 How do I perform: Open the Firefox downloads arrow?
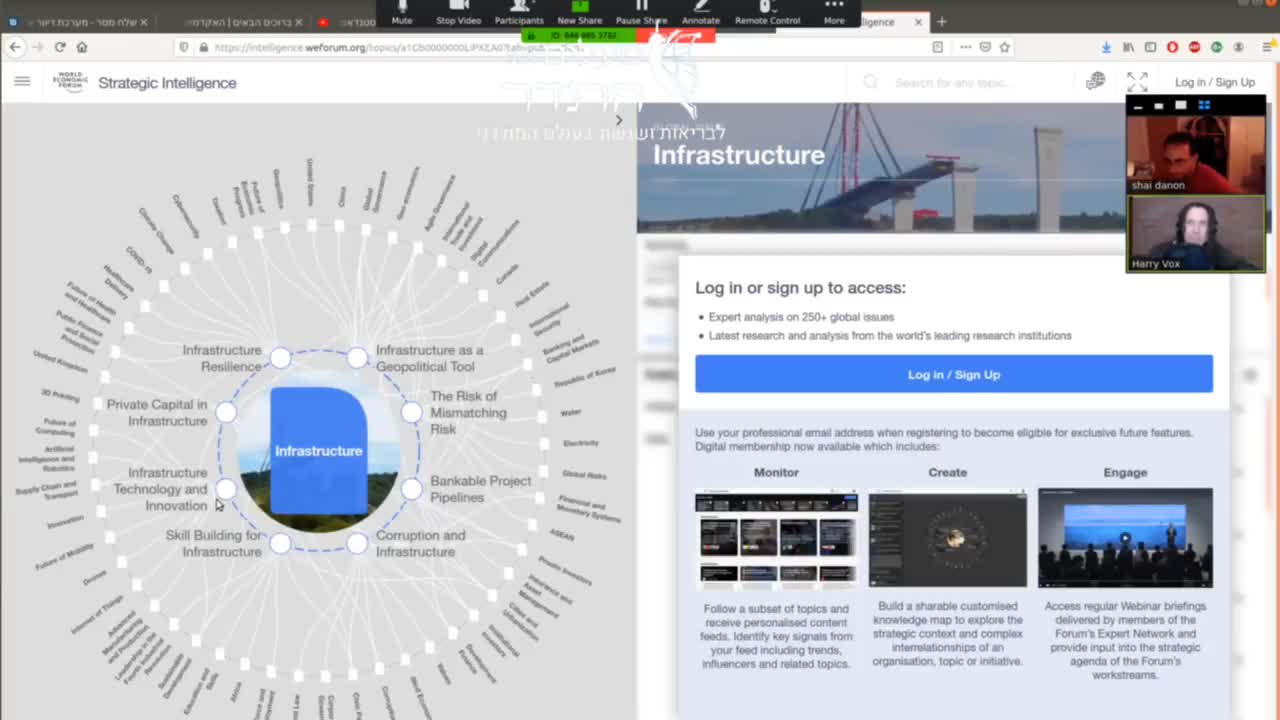point(1106,47)
